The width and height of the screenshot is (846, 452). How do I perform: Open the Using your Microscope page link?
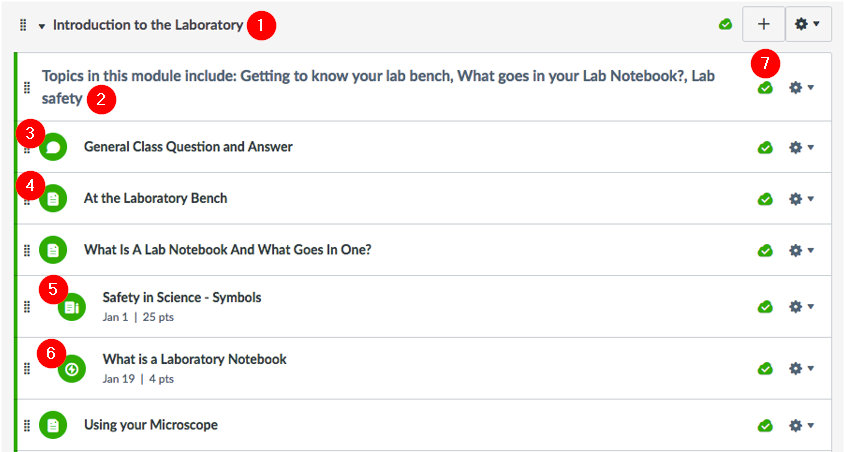tap(151, 425)
